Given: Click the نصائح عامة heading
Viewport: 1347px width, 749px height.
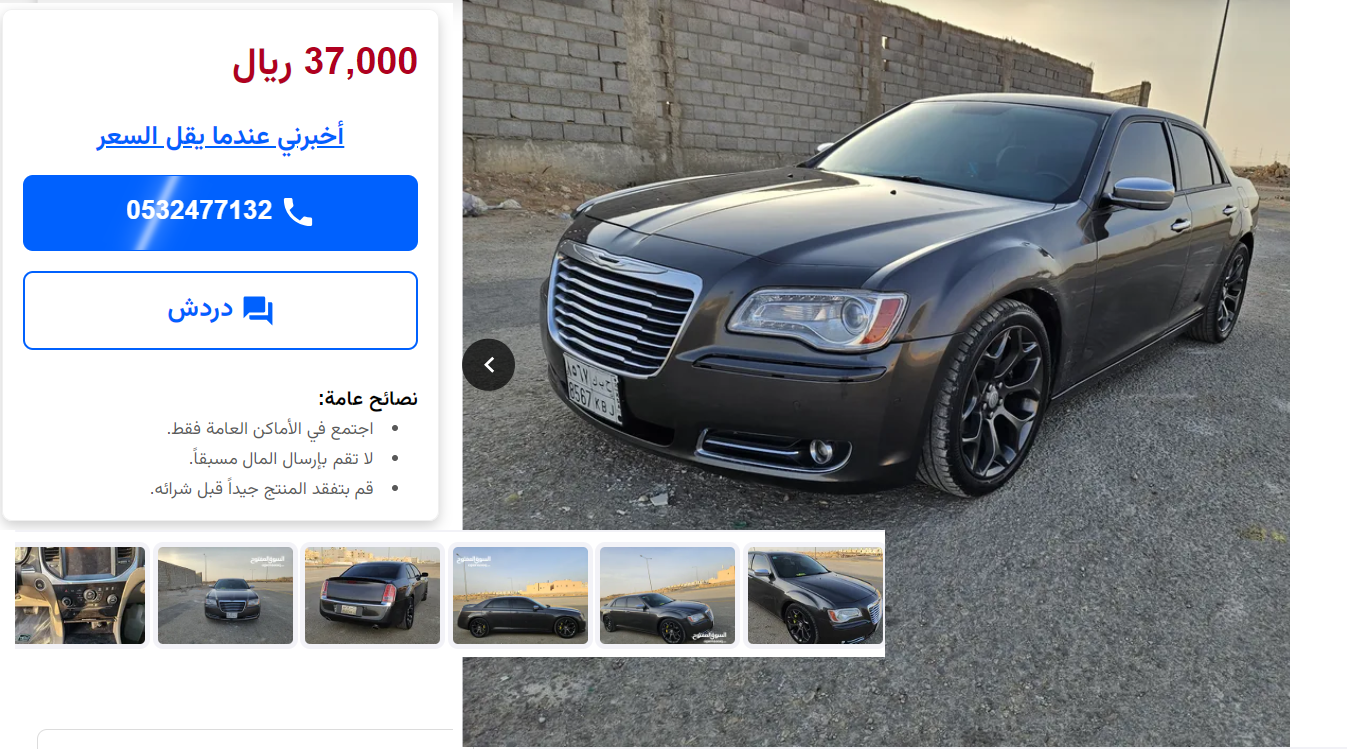Looking at the screenshot, I should (x=368, y=398).
